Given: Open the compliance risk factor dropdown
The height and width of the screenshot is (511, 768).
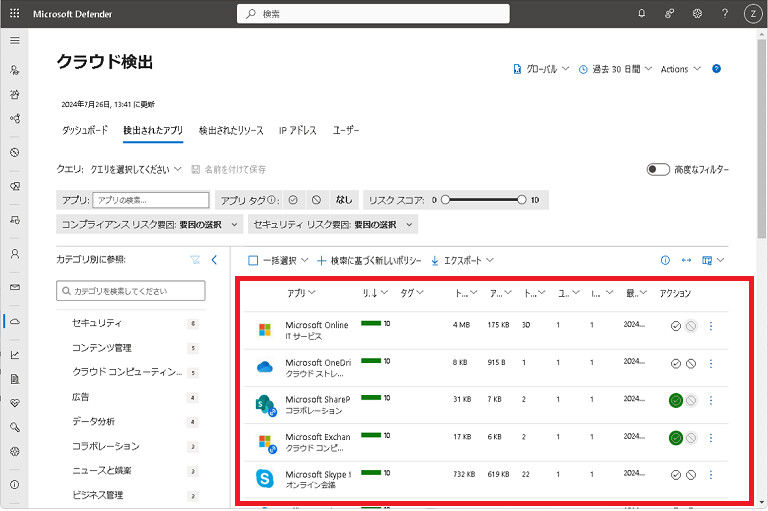Looking at the screenshot, I should [x=149, y=224].
